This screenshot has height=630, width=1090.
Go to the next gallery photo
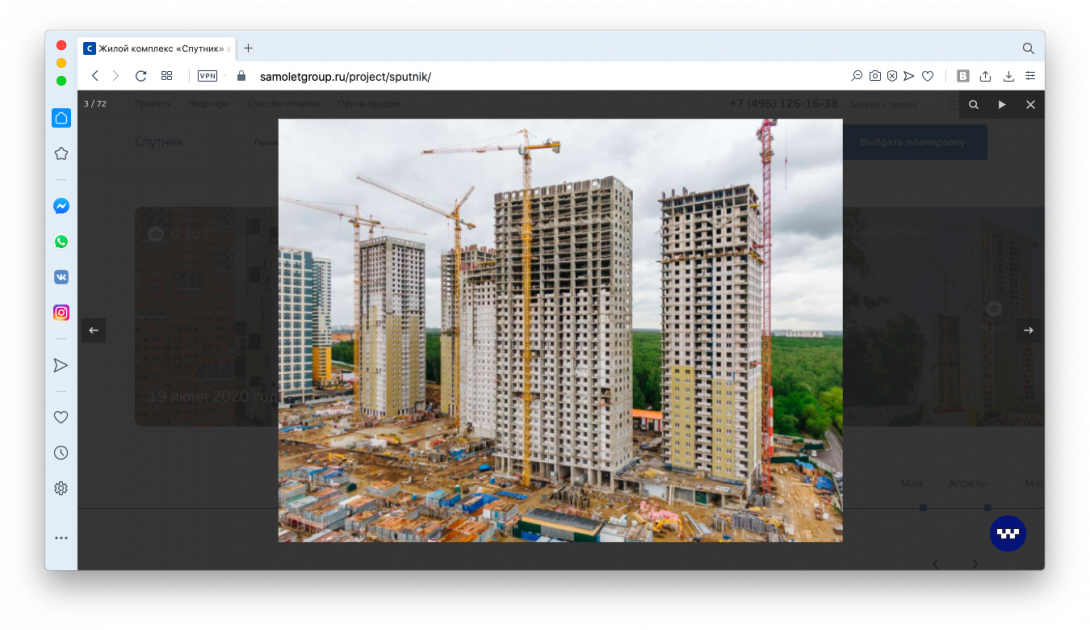point(1028,331)
